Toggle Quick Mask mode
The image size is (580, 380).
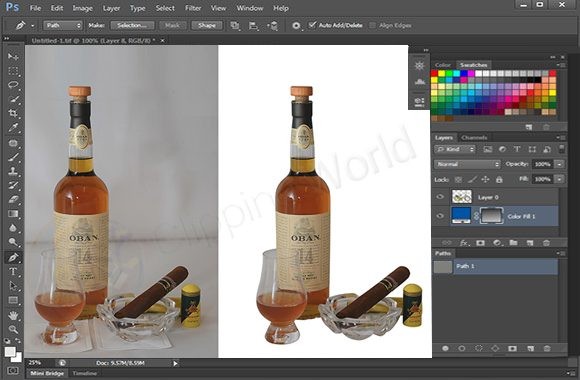[13, 370]
